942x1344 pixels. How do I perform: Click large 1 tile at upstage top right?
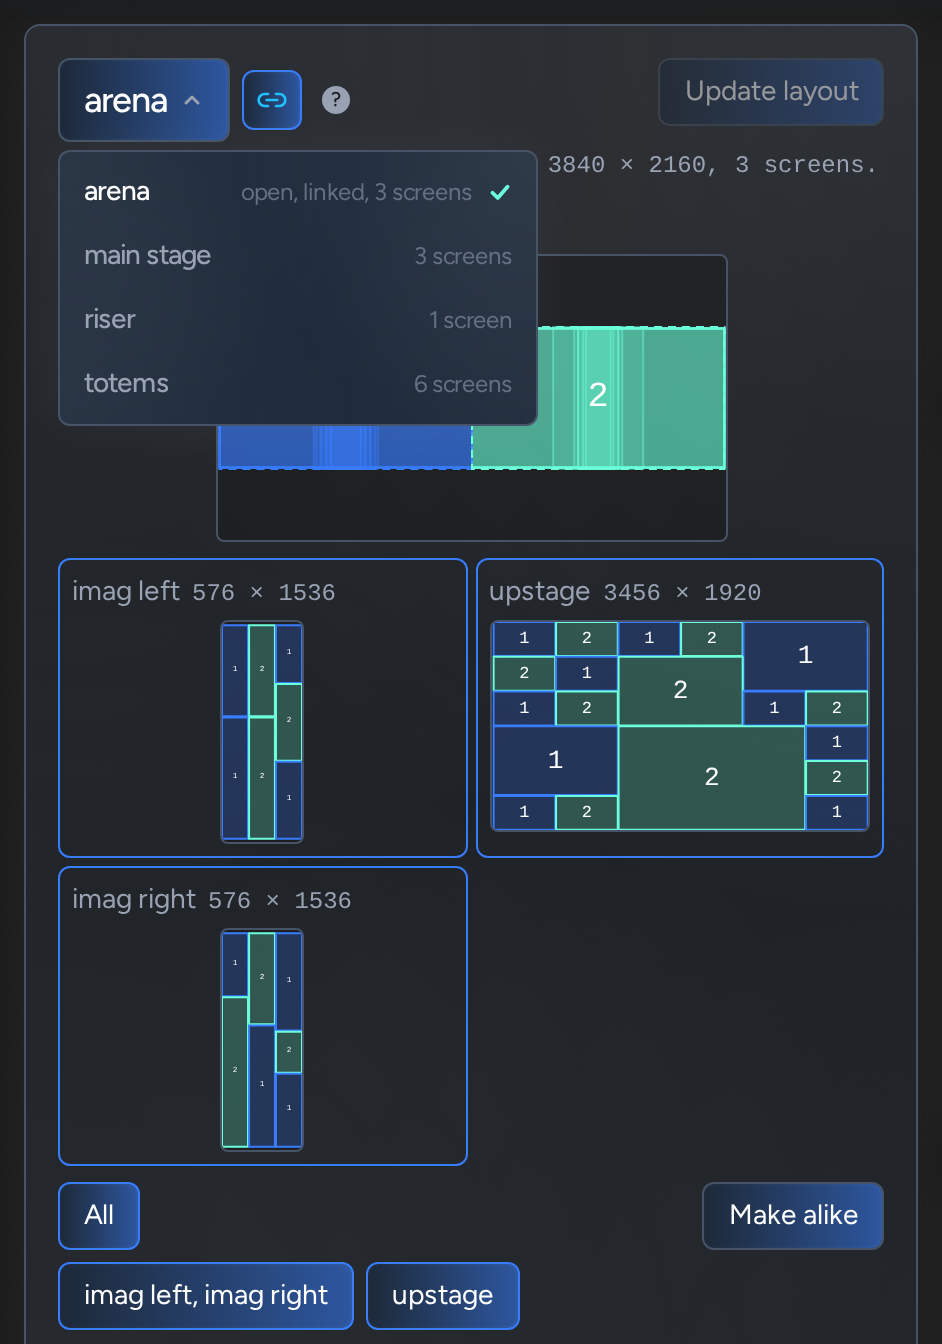pos(805,656)
